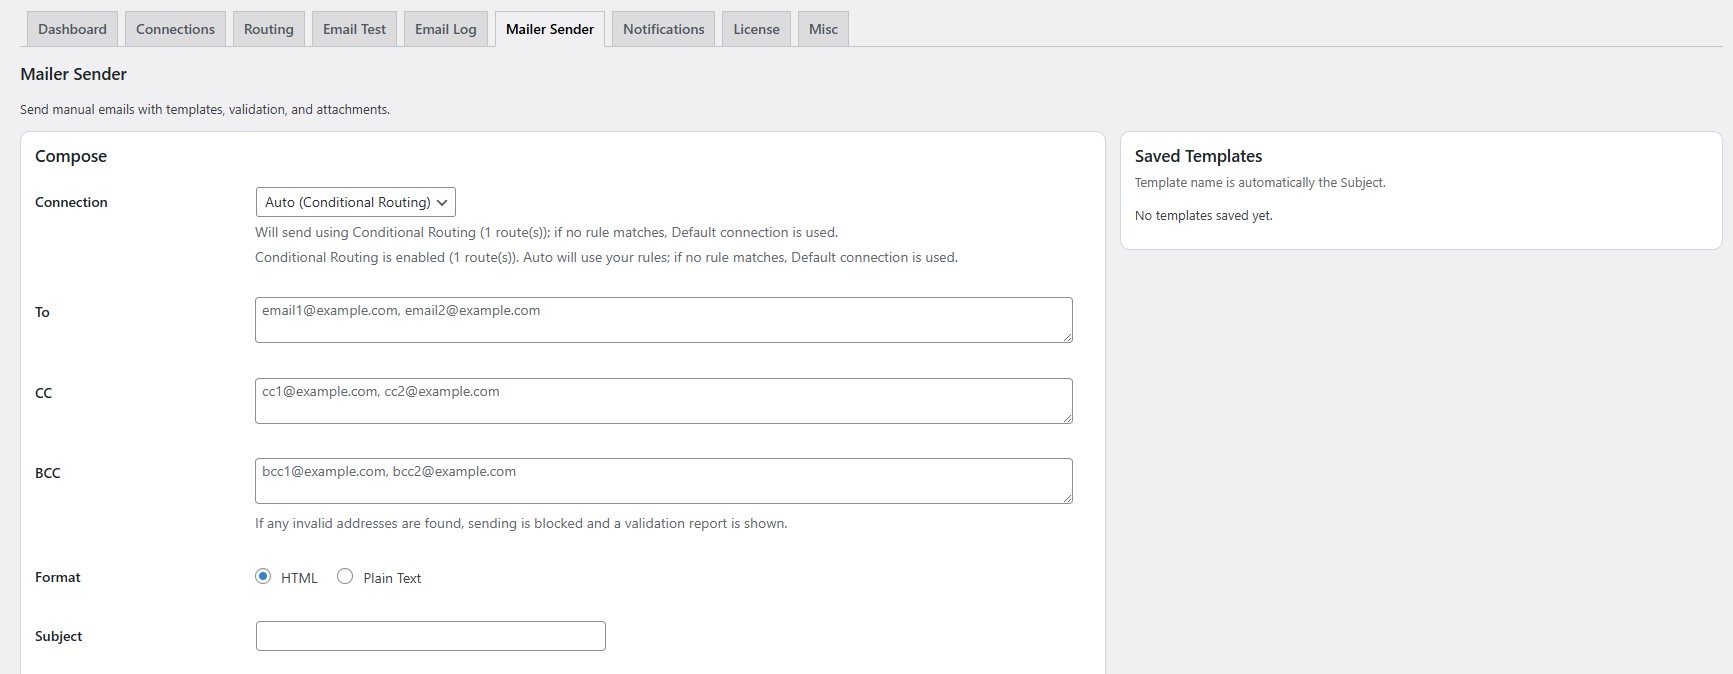Open the Email Test tab

354,29
